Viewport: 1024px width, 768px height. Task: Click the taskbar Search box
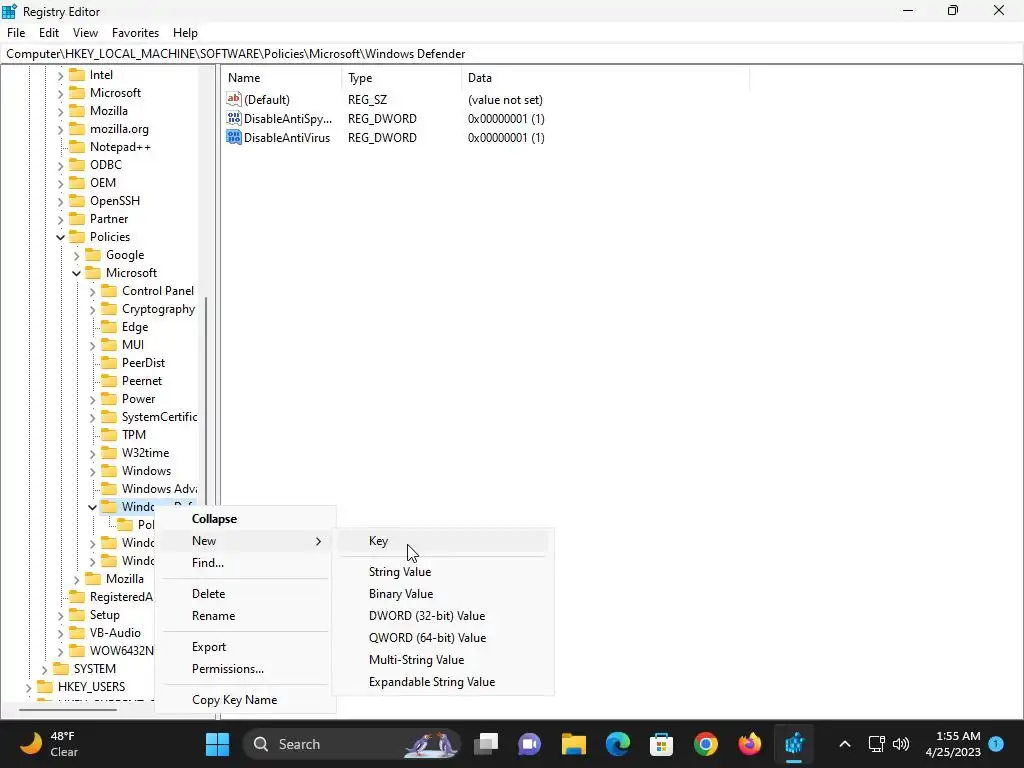pos(351,744)
